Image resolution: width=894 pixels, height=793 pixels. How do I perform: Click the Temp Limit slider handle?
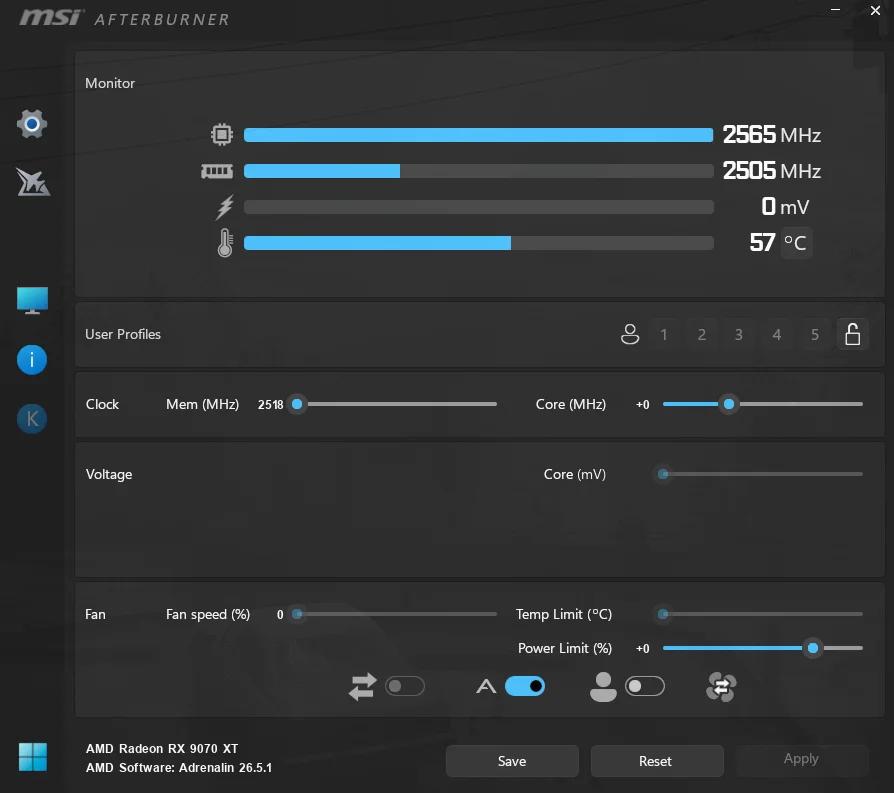click(x=663, y=614)
